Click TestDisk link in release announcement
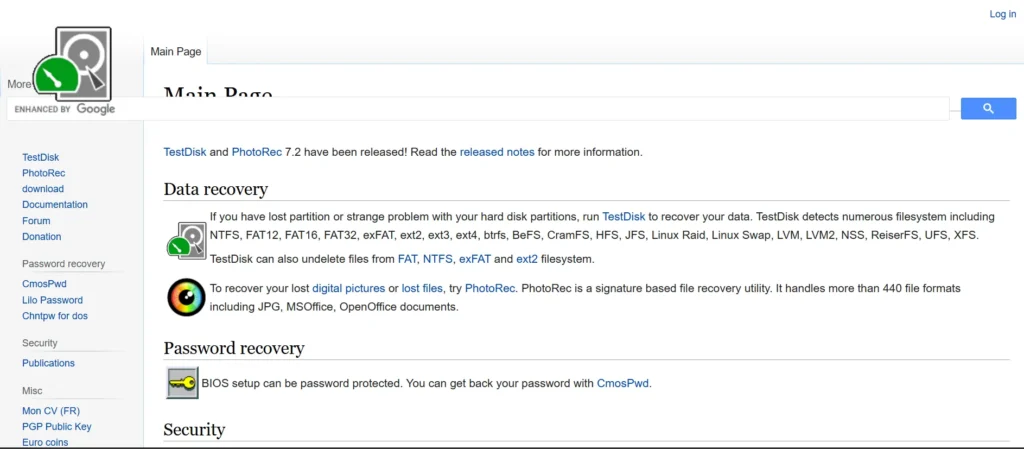The height and width of the screenshot is (449, 1024). tap(185, 152)
